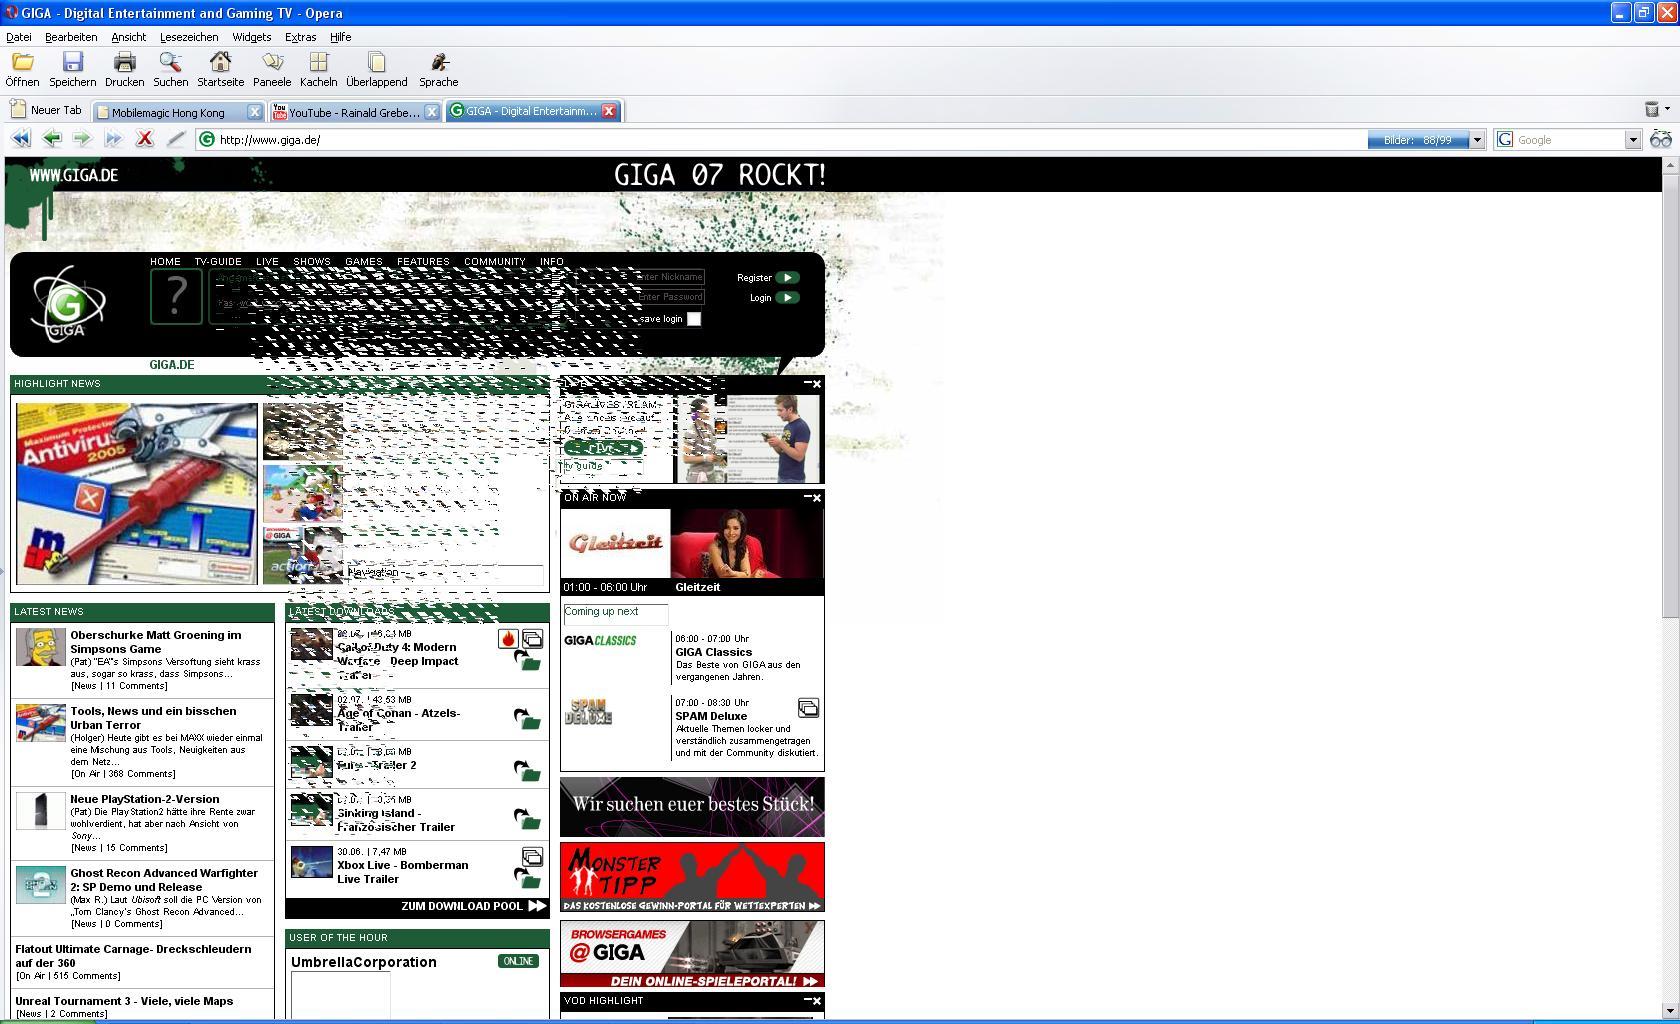The image size is (1680, 1024).
Task: Click the Antivirus highlight news image
Action: [x=137, y=493]
